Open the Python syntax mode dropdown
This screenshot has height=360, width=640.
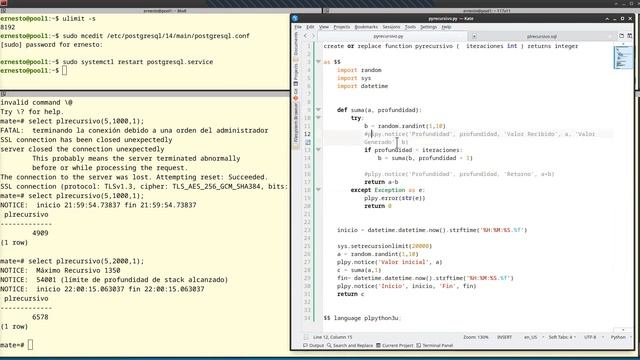coord(620,337)
